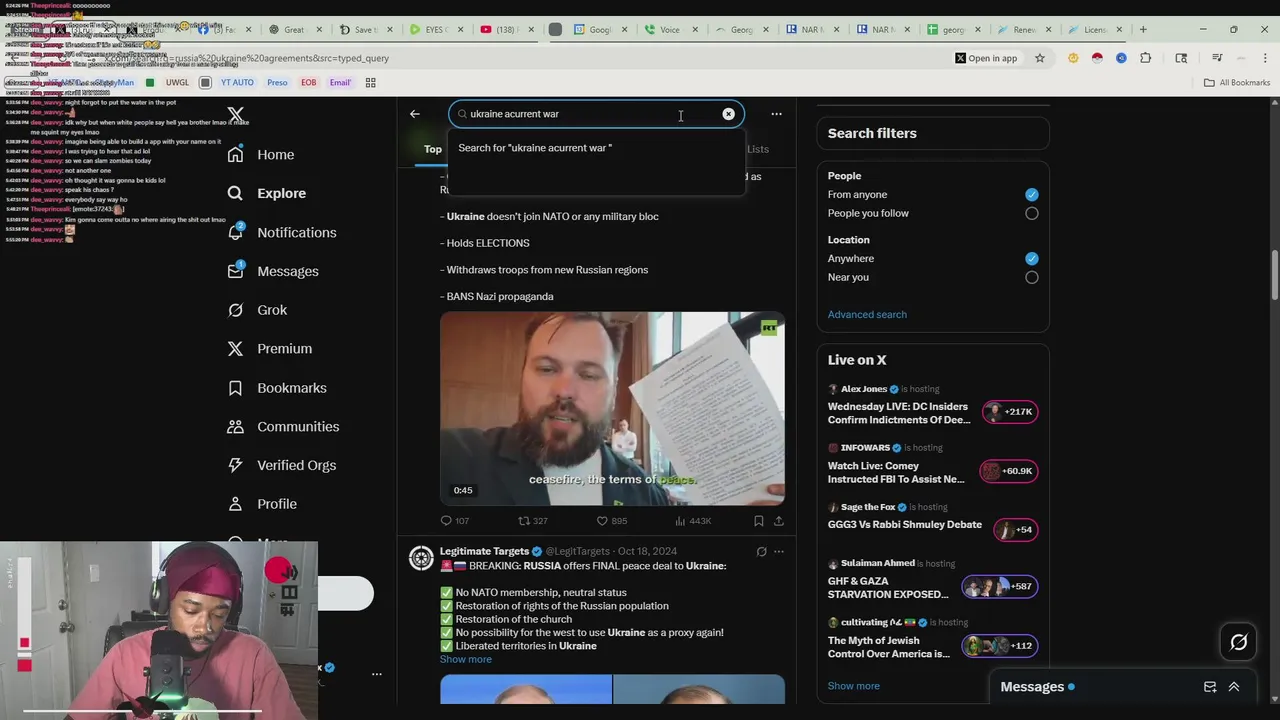The height and width of the screenshot is (720, 1280).
Task: Open the Messages envelope icon in sidebar
Action: [x=235, y=271]
